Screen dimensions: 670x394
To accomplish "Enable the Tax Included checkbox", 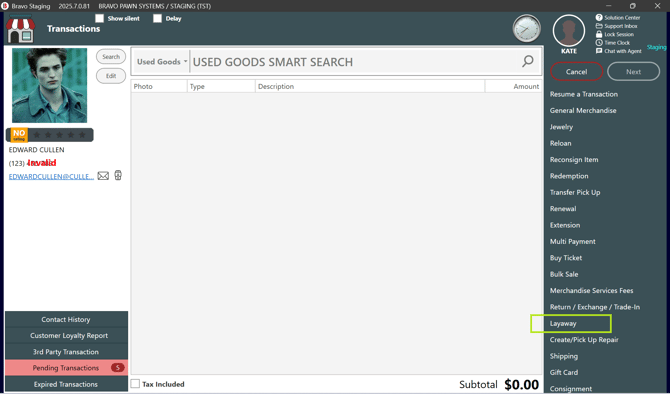I will [135, 384].
